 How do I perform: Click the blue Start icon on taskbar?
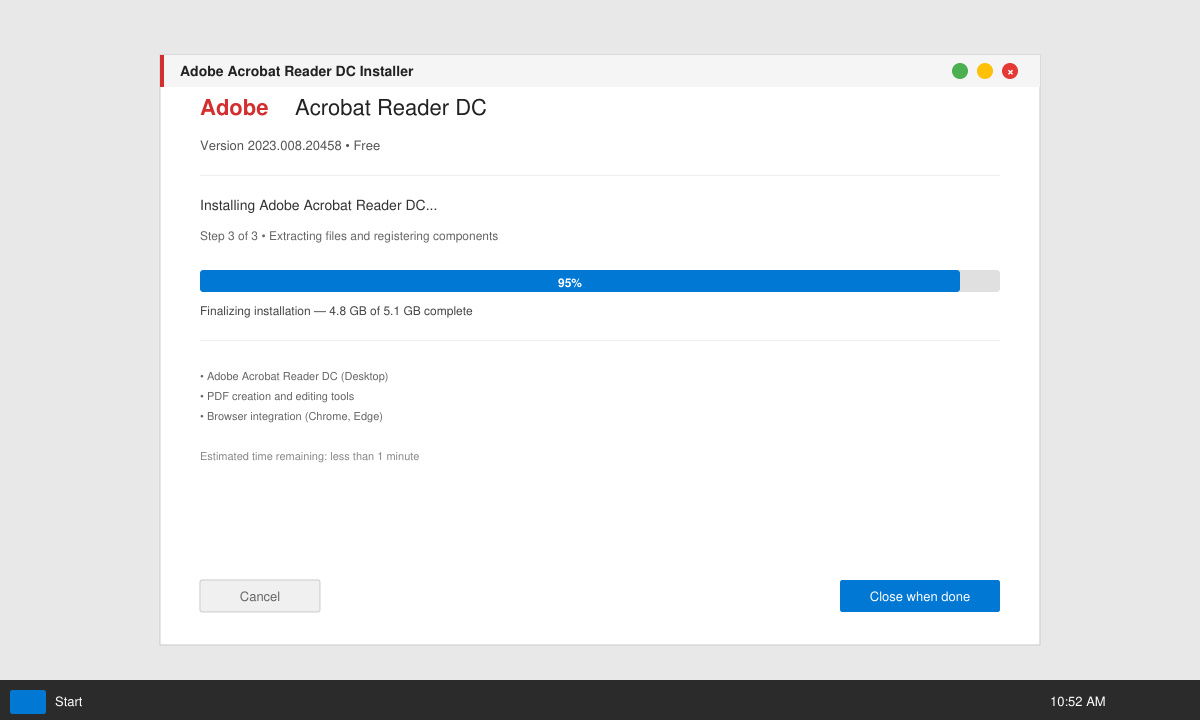(x=28, y=702)
